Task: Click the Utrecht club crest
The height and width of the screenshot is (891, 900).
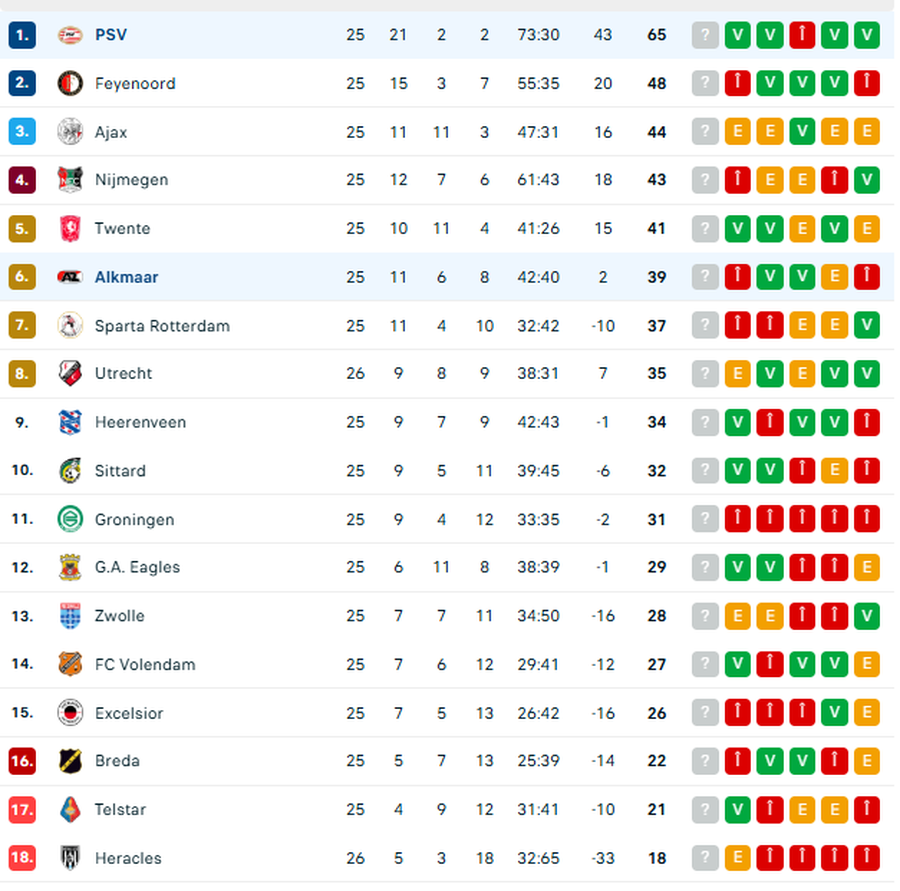Action: pyautogui.click(x=70, y=374)
